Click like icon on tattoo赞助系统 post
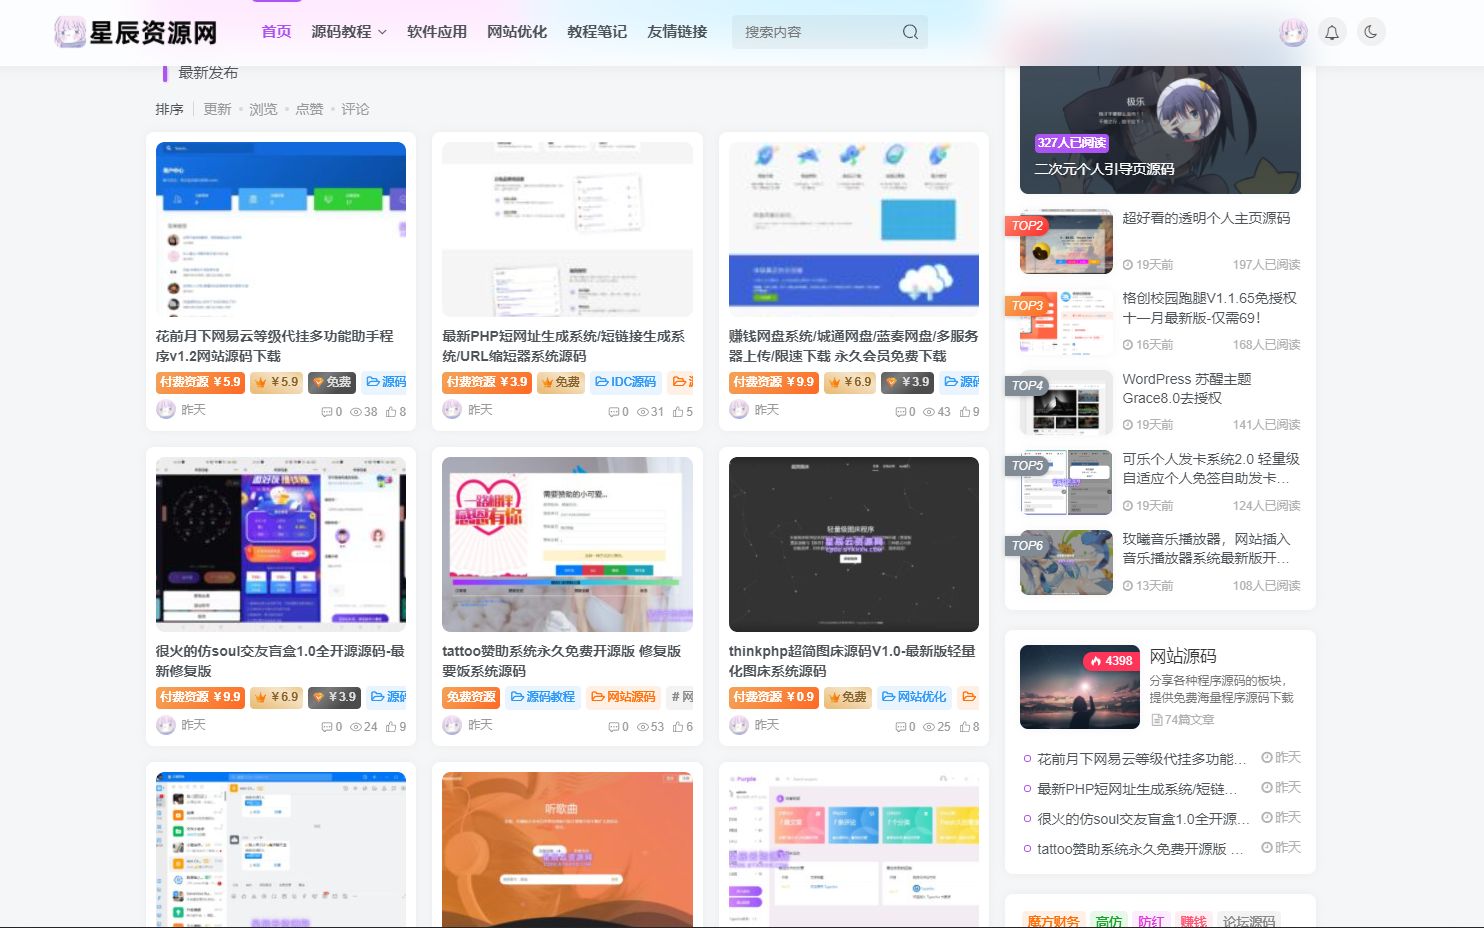Image resolution: width=1484 pixels, height=928 pixels. tap(678, 727)
